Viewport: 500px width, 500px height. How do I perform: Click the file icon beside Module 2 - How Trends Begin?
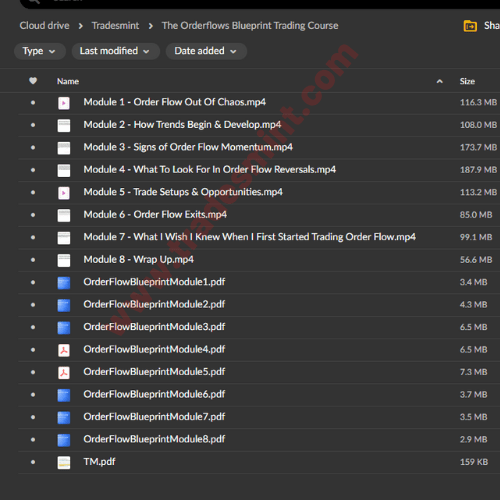tap(64, 125)
